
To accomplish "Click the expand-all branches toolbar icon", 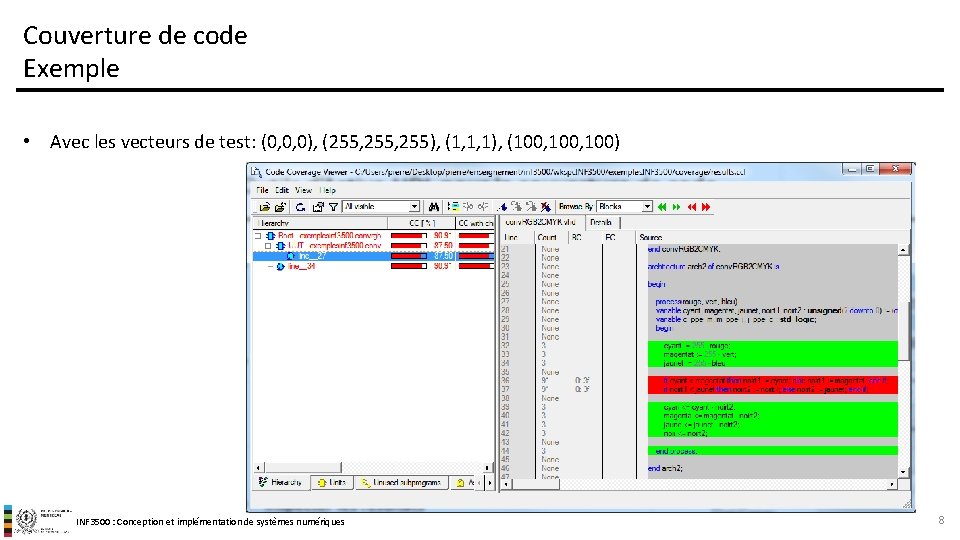I will point(467,207).
